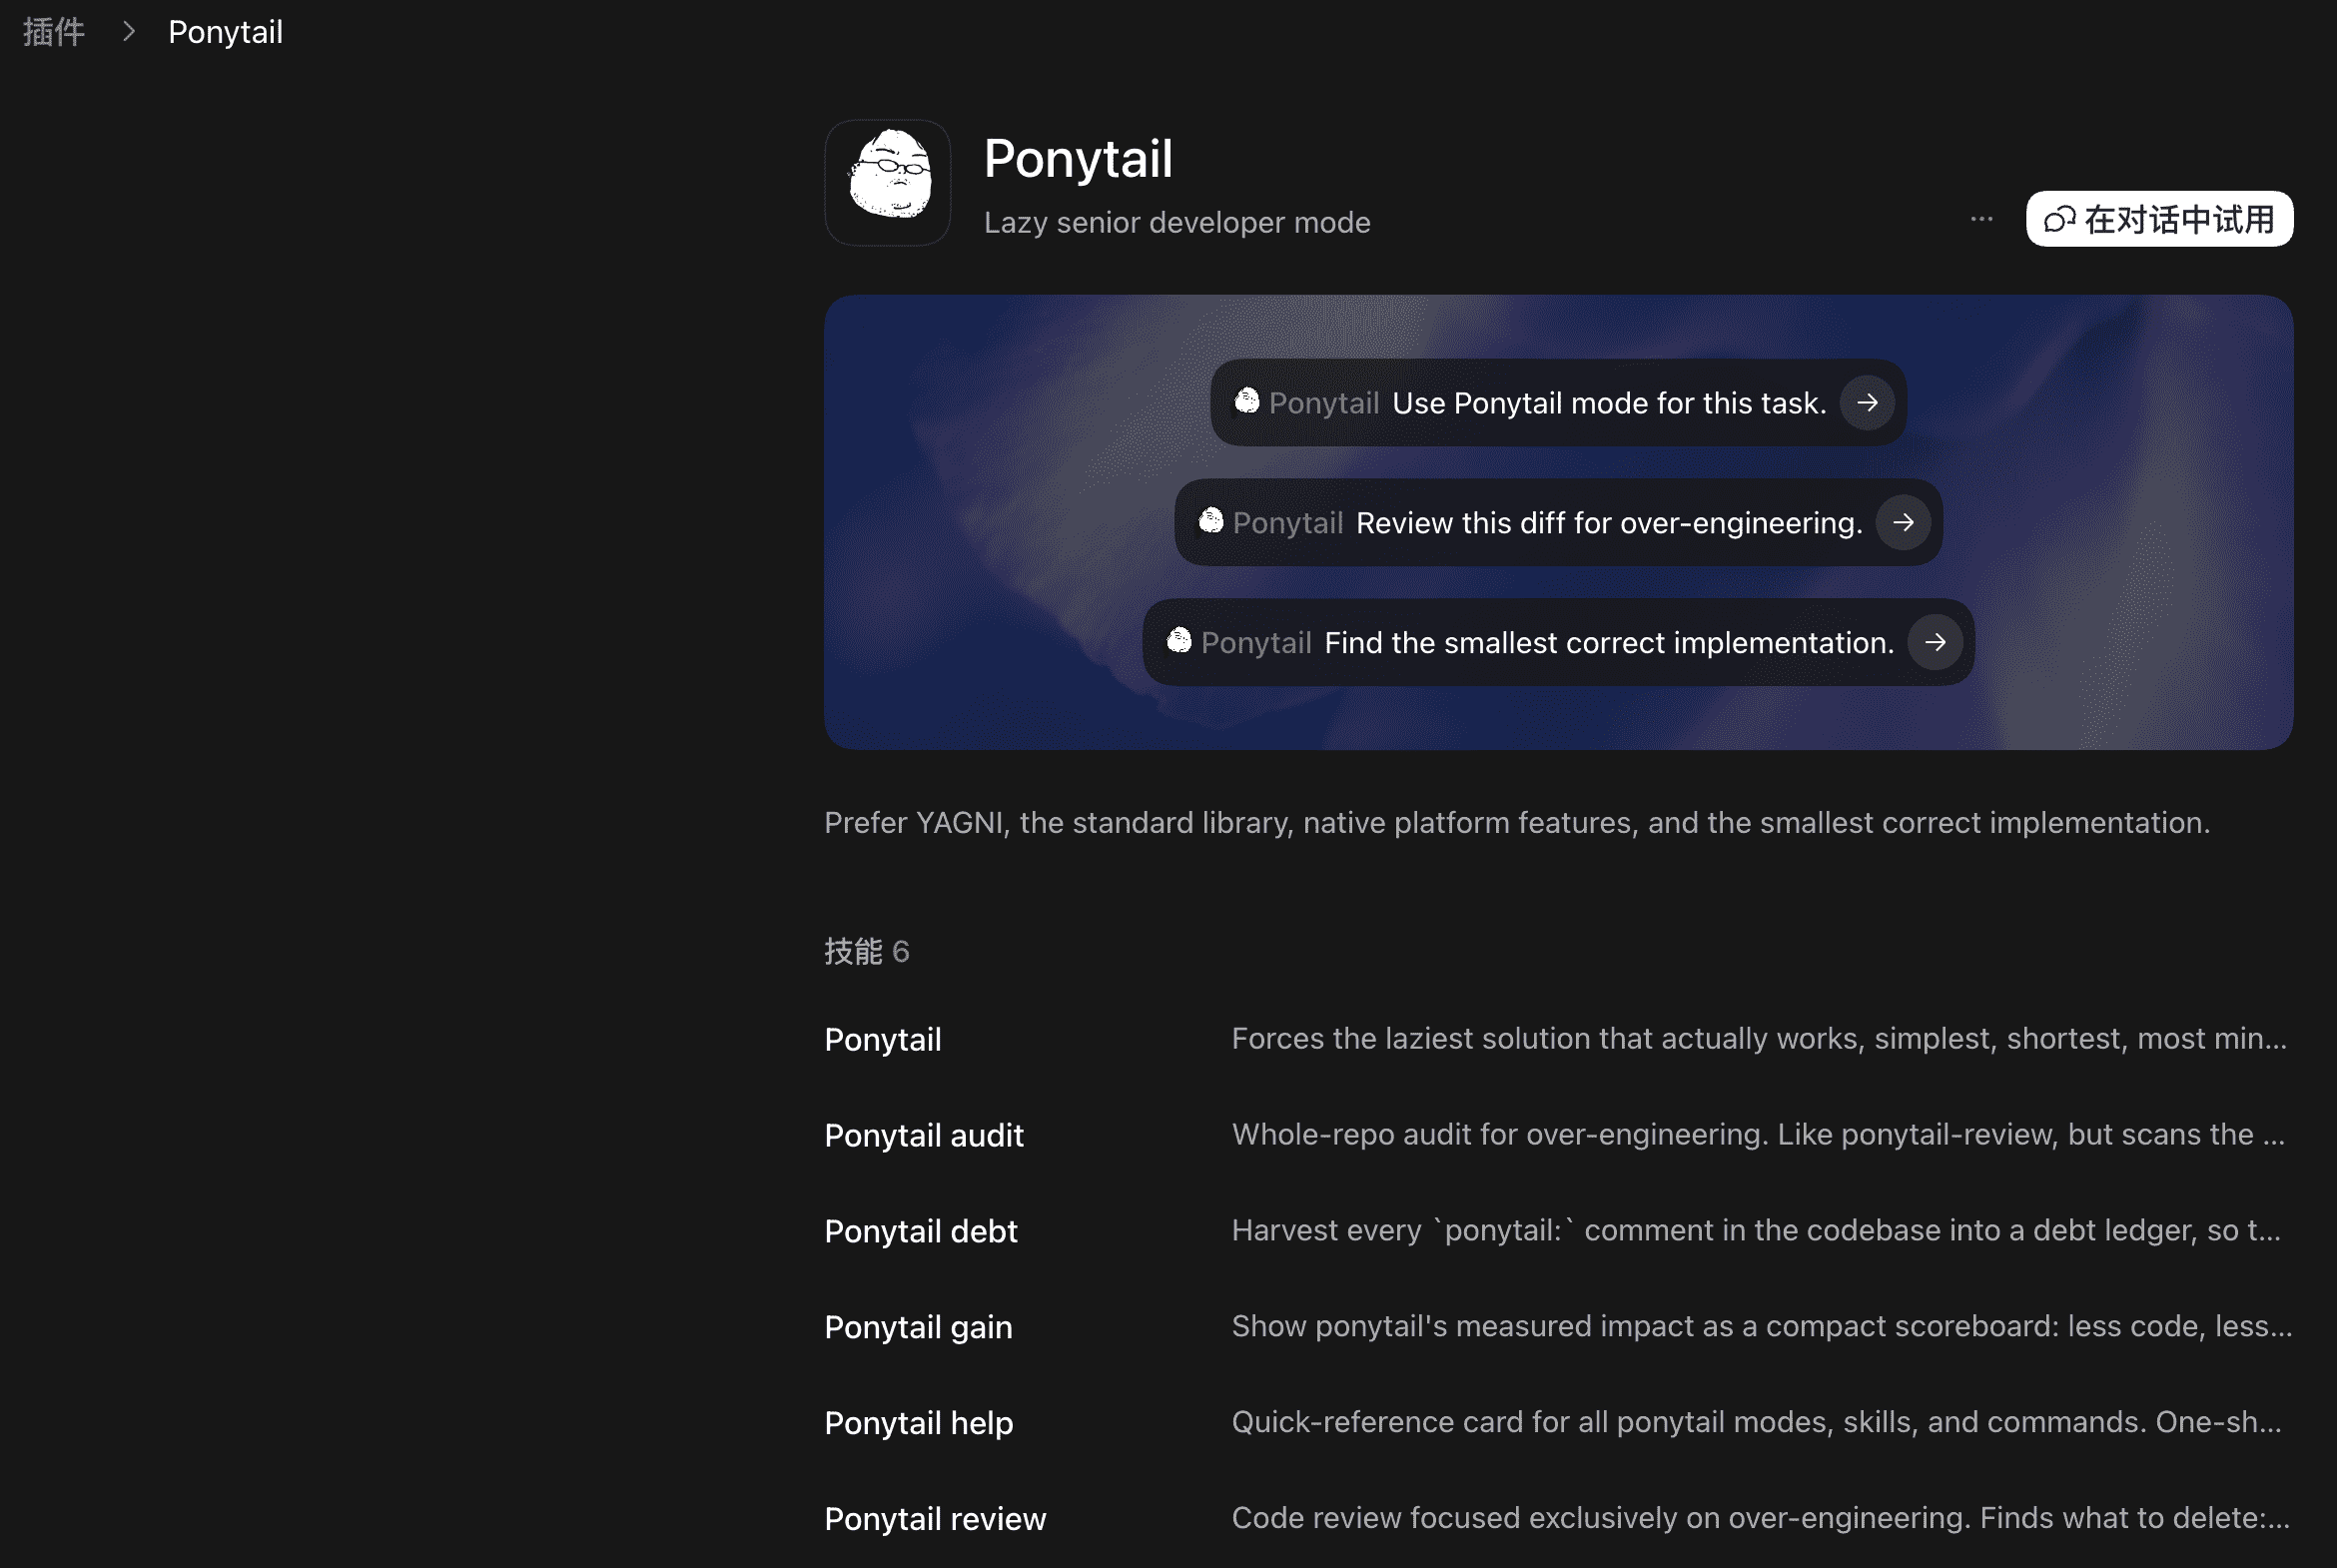Click the breadcrumb chevron separator after 插件
The image size is (2337, 1568).
click(x=128, y=32)
